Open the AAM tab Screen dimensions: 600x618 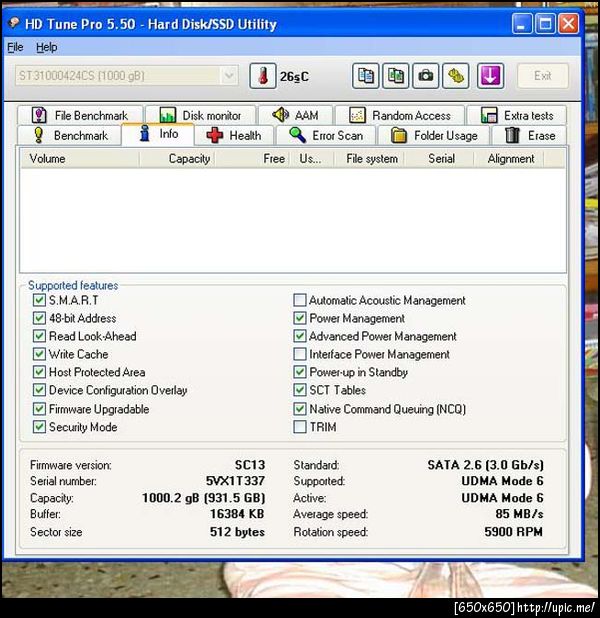click(x=295, y=115)
